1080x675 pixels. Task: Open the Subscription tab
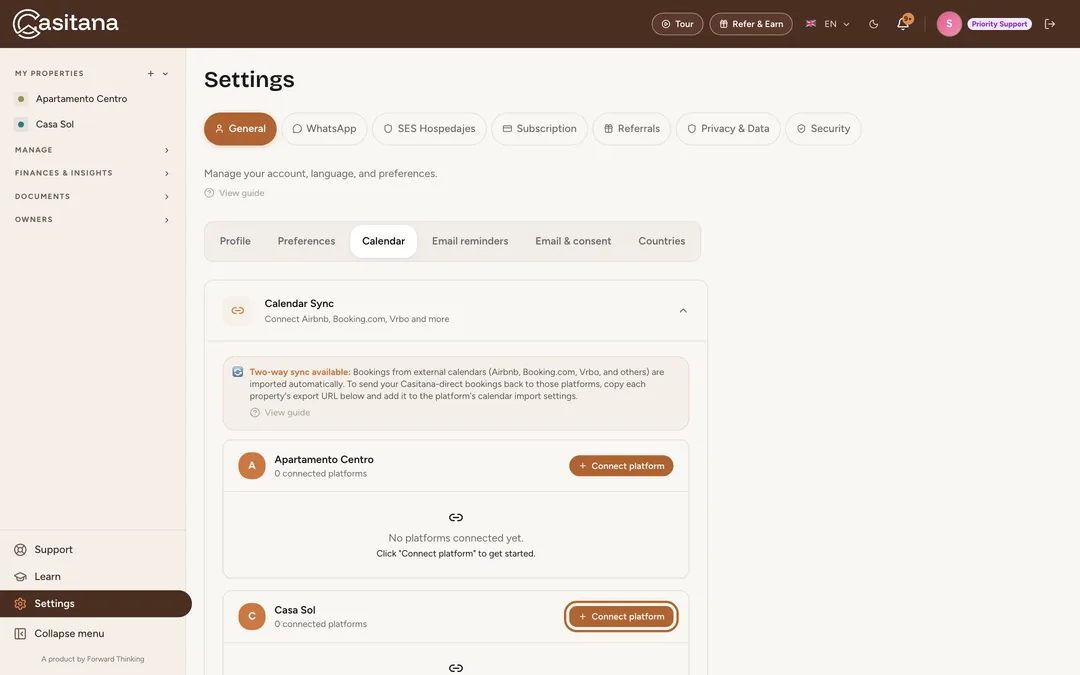(x=539, y=129)
